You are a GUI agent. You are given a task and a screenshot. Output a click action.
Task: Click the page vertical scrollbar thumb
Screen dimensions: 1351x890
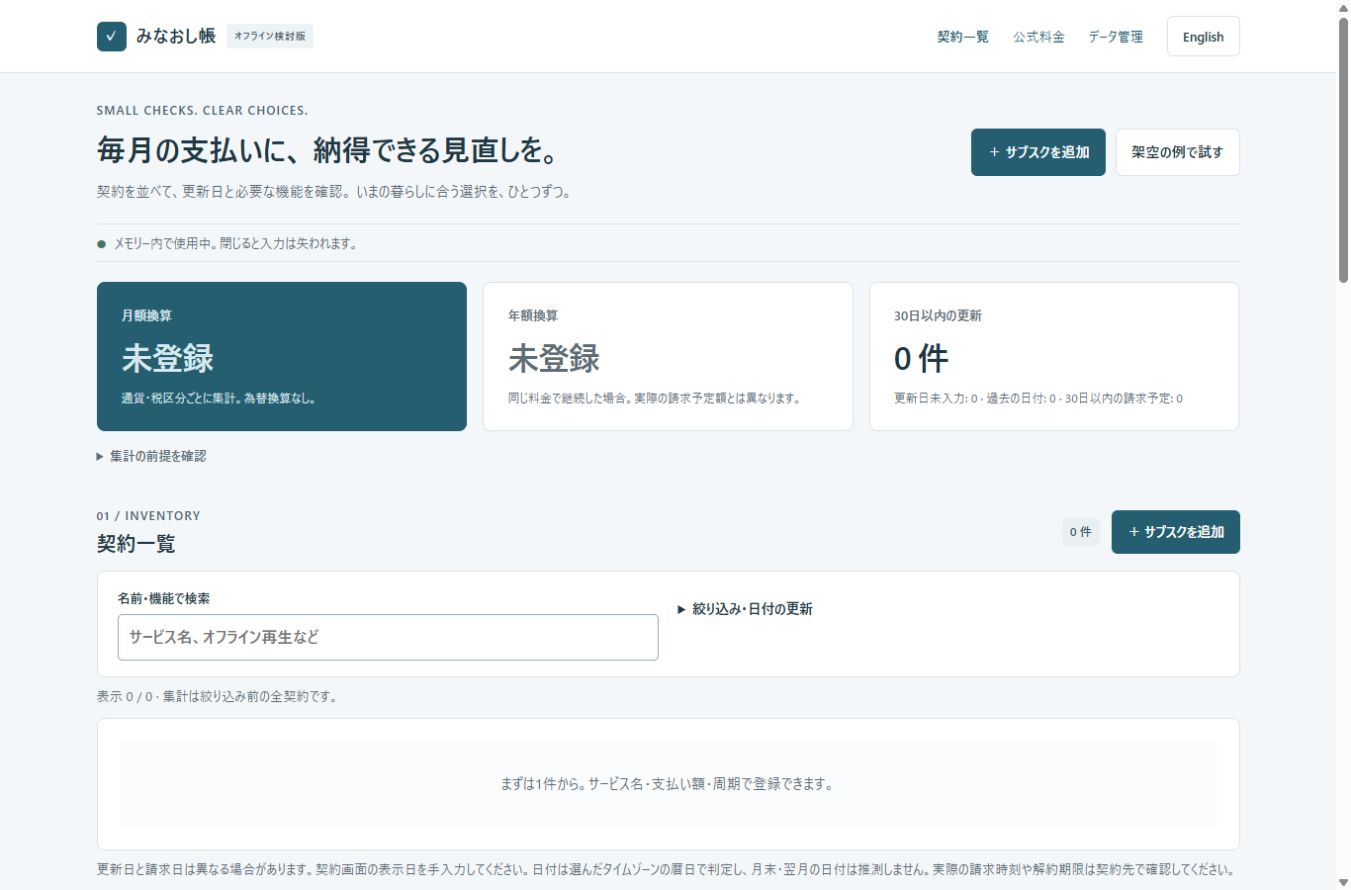point(1343,150)
